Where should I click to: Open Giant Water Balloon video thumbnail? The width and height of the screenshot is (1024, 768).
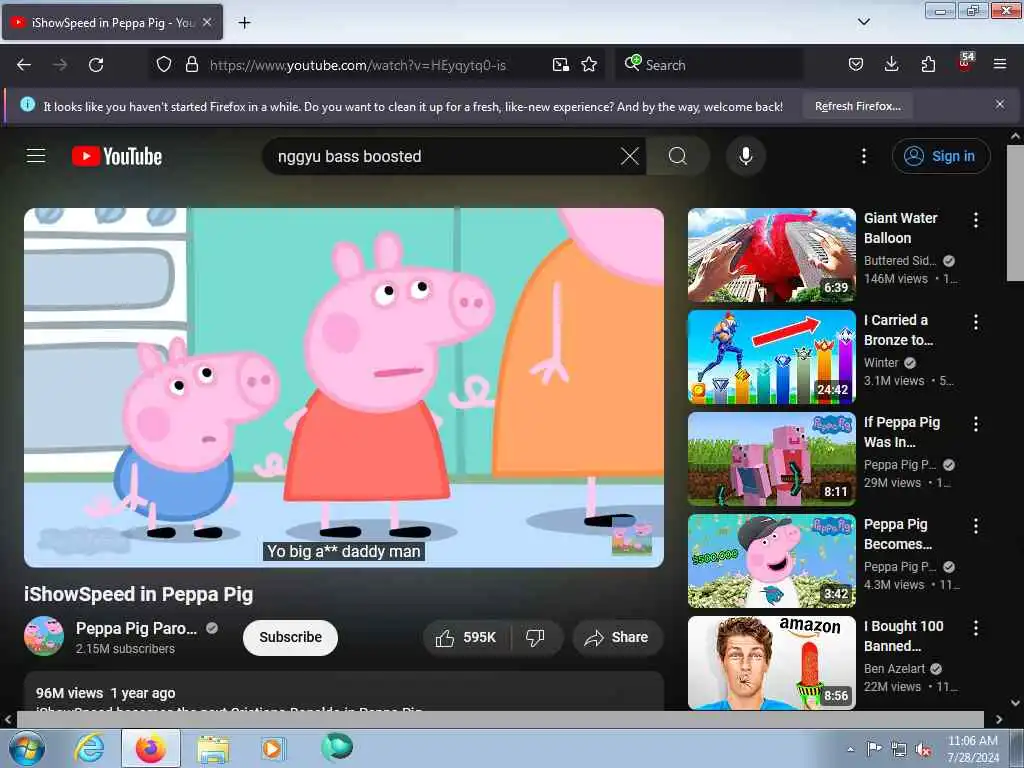pos(771,255)
